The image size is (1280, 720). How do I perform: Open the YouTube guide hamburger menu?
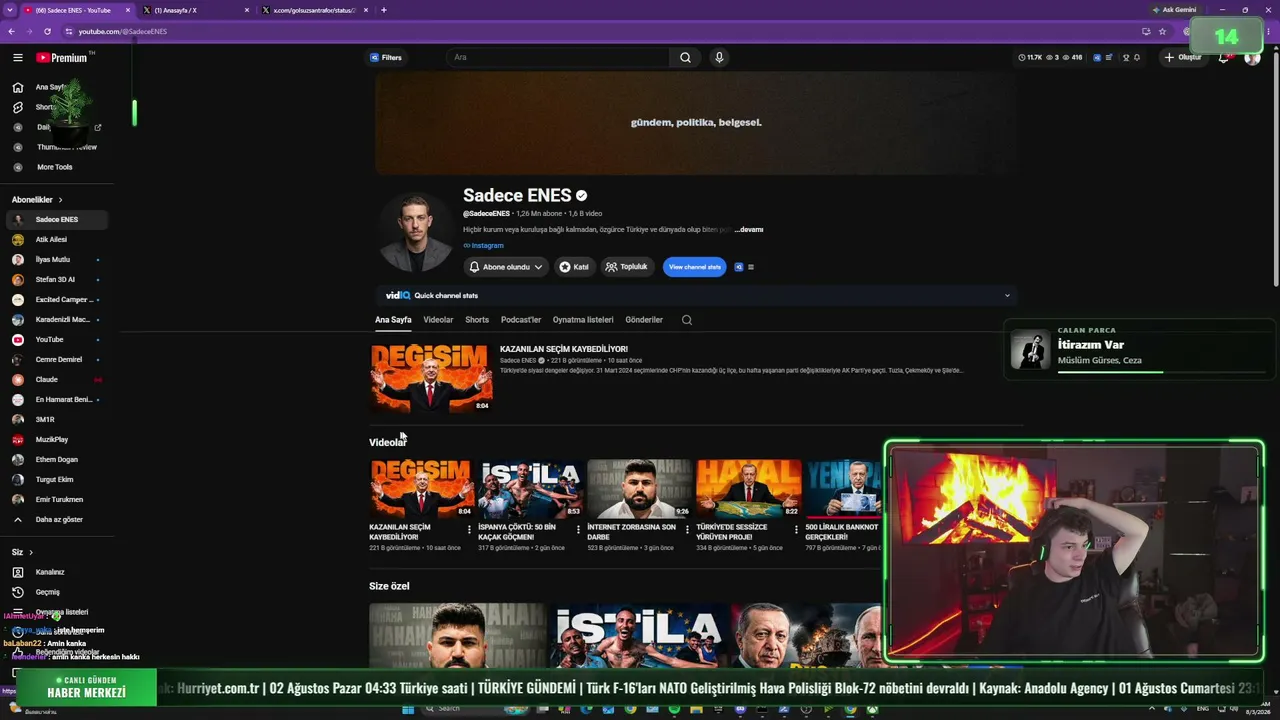17,57
